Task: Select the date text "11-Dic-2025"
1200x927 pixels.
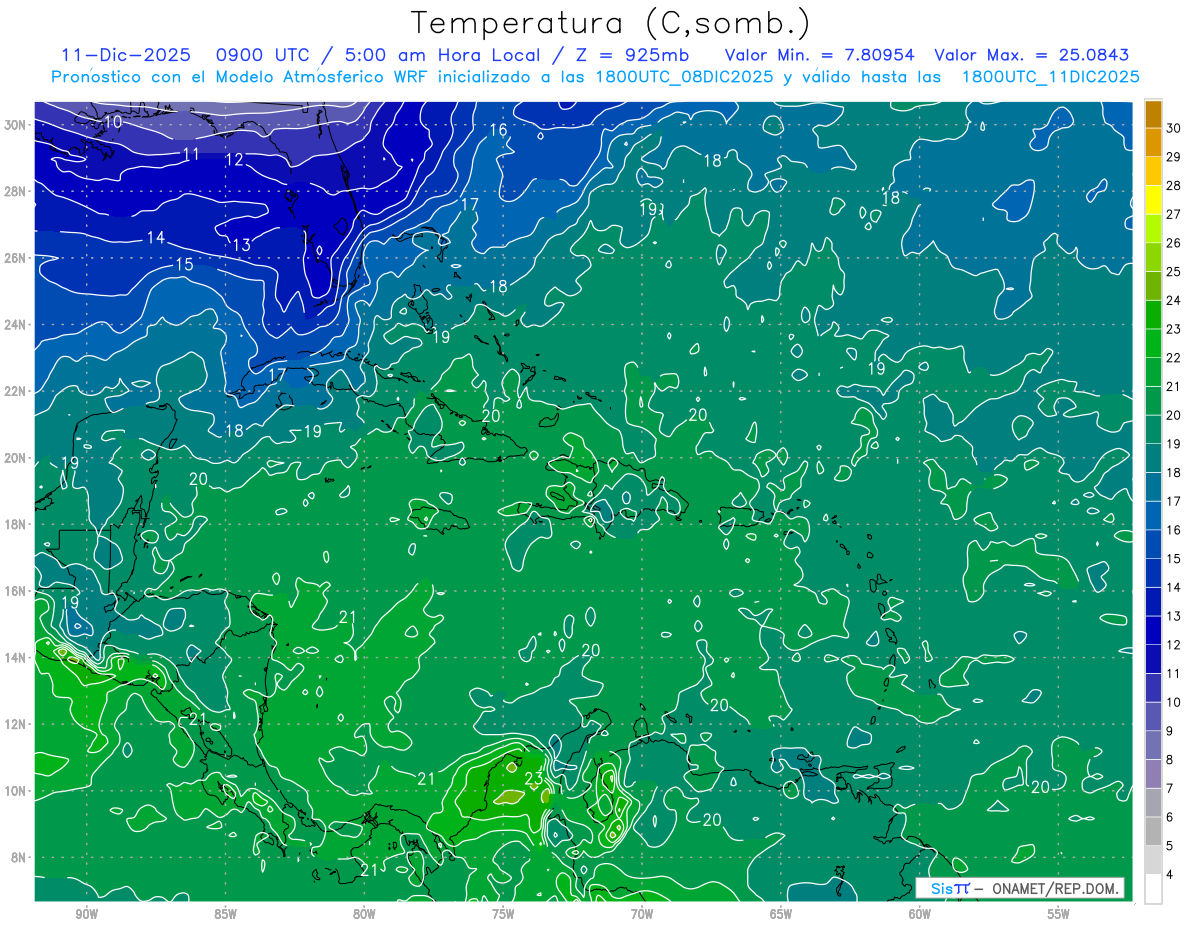Action: point(125,55)
